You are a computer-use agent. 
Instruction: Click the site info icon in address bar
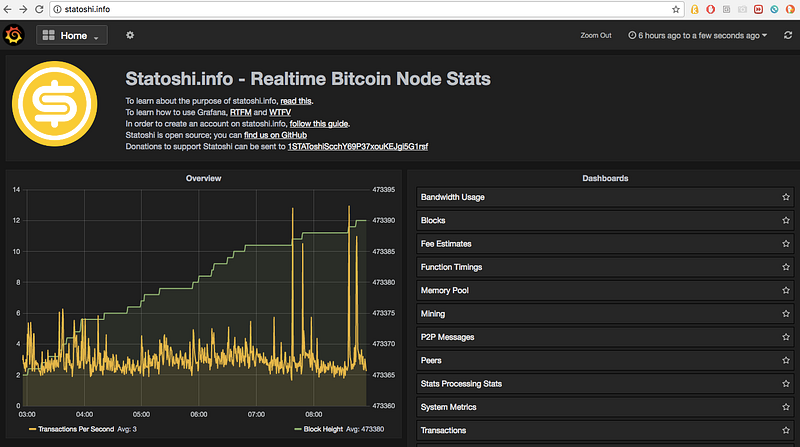click(x=58, y=9)
